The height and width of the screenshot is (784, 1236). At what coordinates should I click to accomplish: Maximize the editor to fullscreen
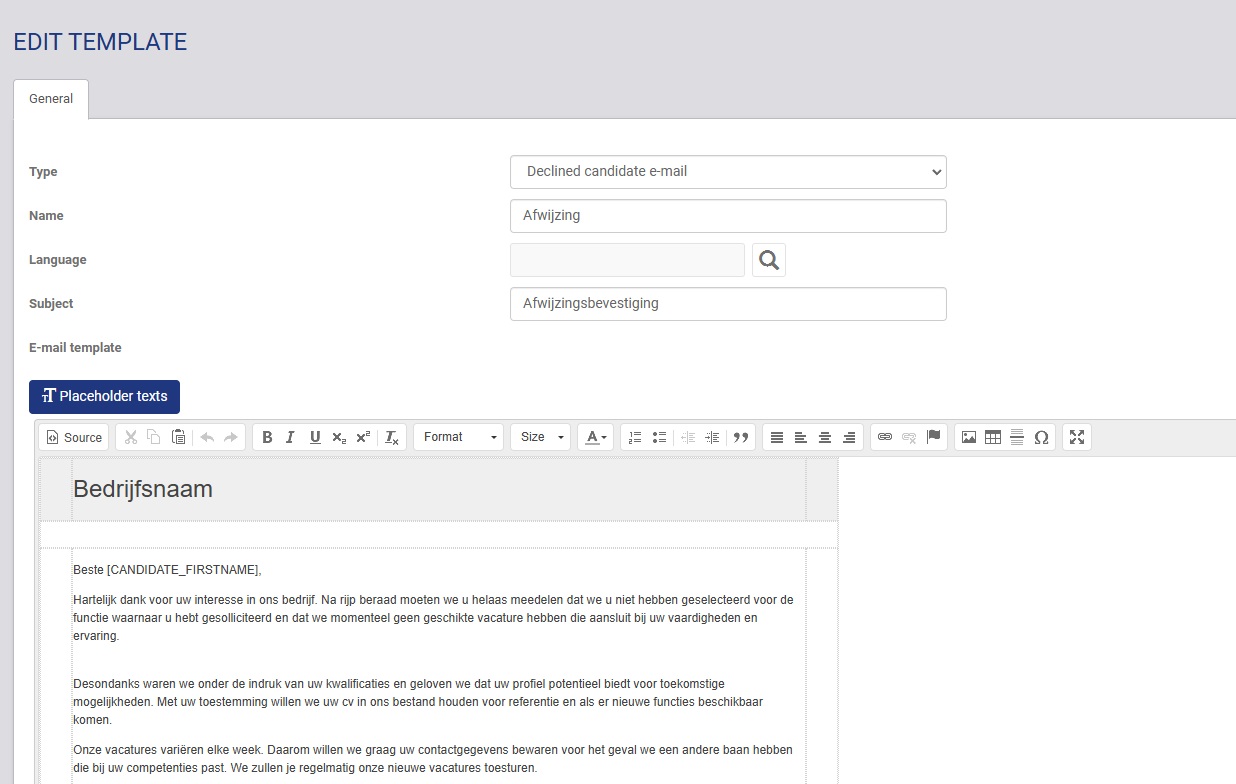point(1077,437)
